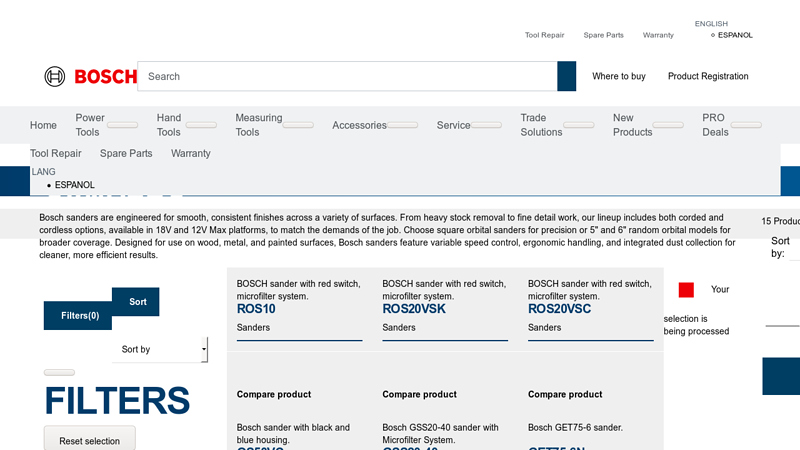Open the Product Registration link
This screenshot has width=800, height=450.
pos(707,76)
